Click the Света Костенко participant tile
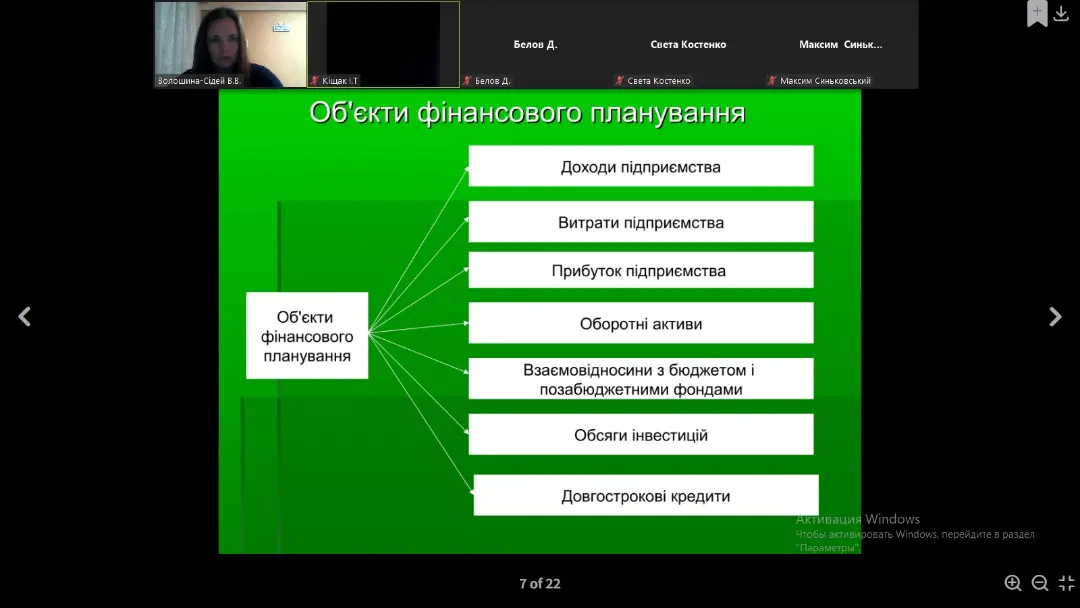The height and width of the screenshot is (608, 1080). click(x=688, y=44)
